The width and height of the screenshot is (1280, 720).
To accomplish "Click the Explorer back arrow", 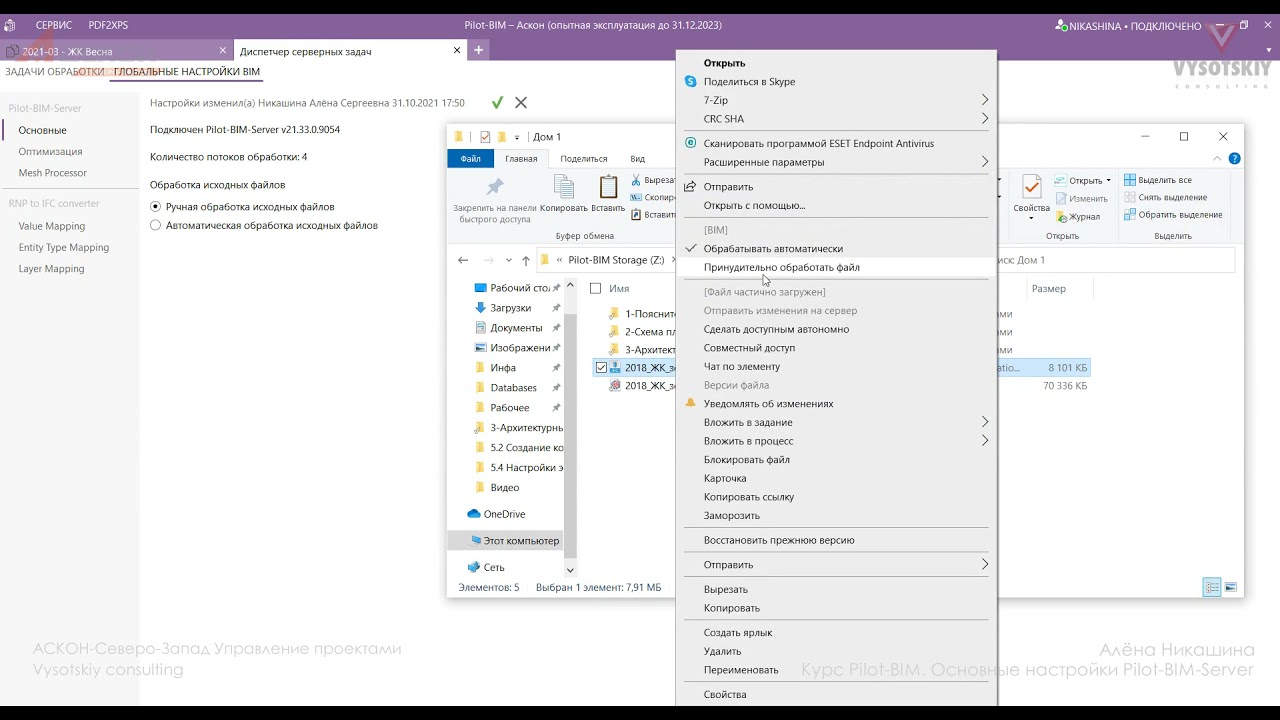I will pyautogui.click(x=463, y=260).
